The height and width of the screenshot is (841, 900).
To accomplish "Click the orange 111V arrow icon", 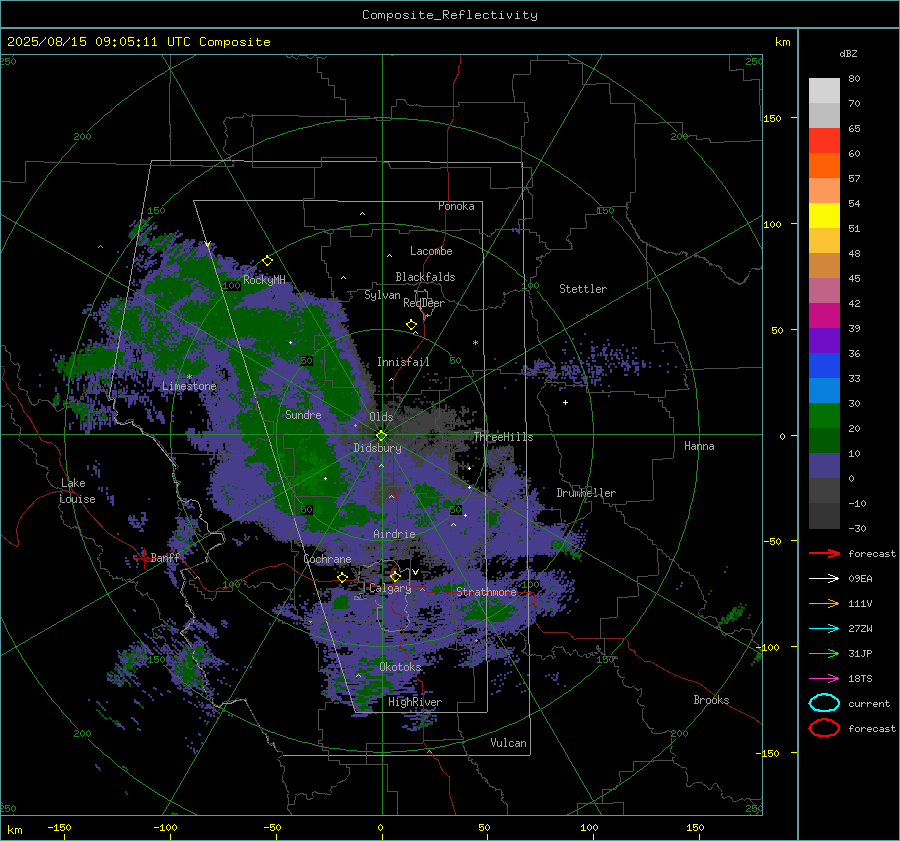I will [x=824, y=603].
